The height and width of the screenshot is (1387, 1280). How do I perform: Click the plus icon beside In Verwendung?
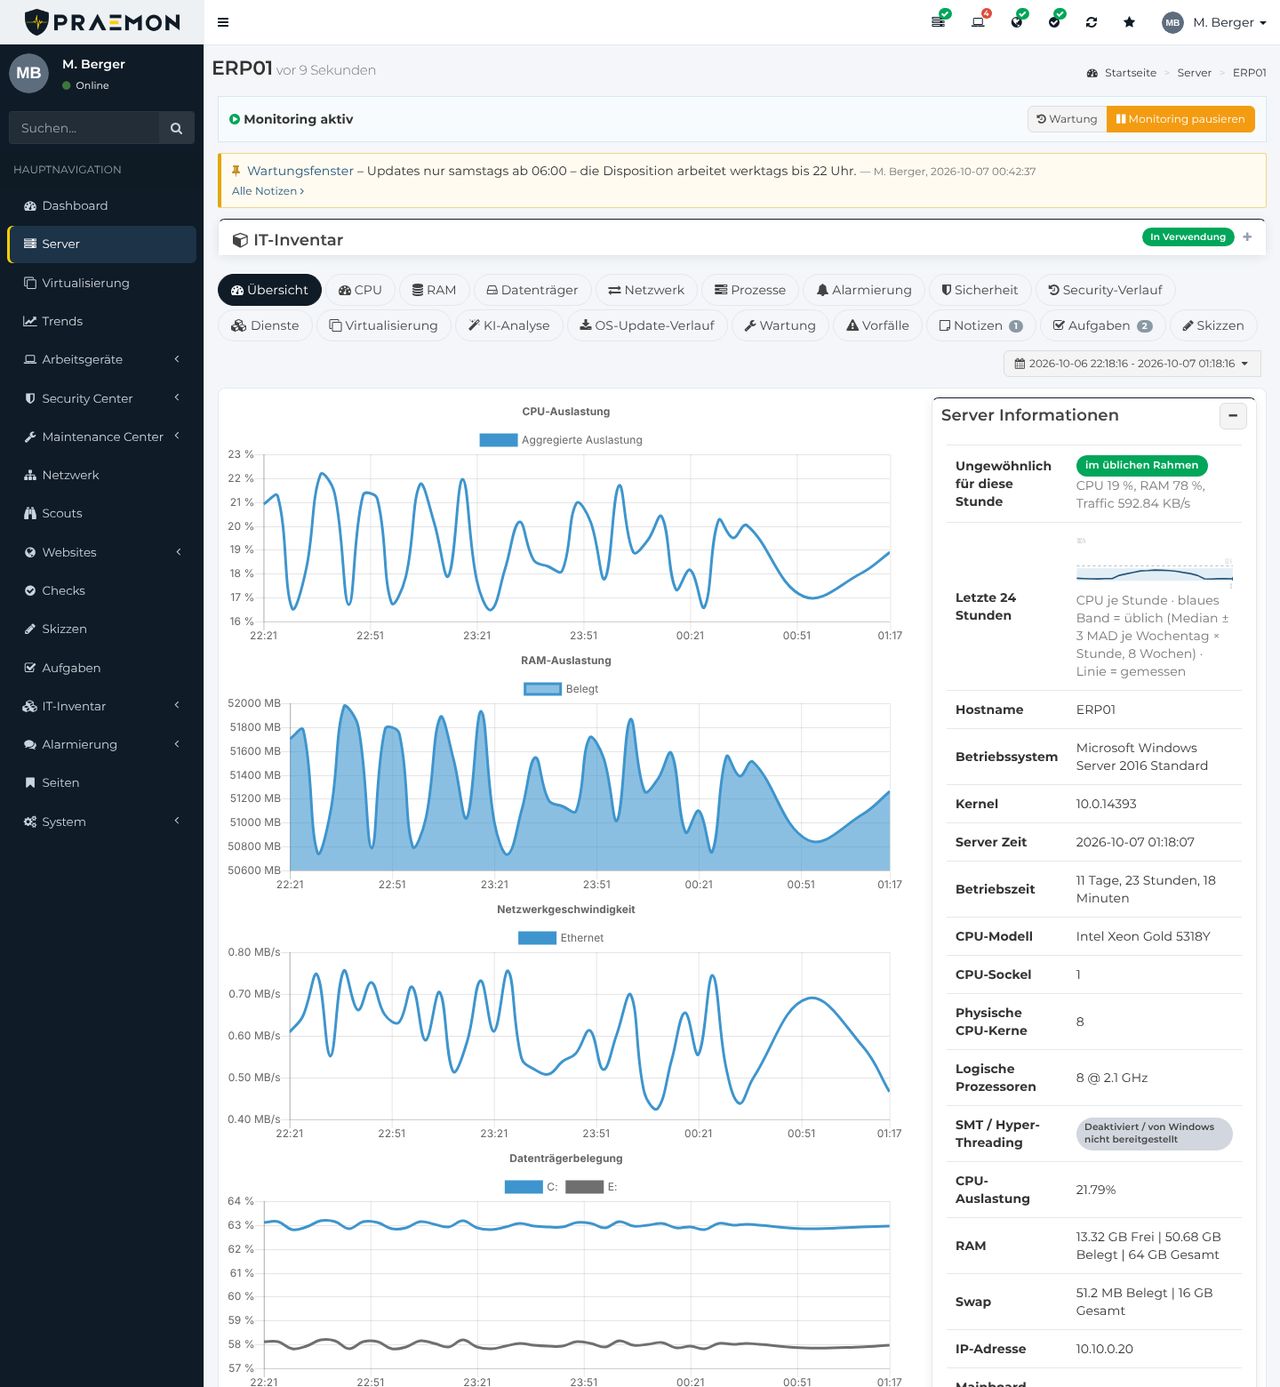tap(1247, 237)
